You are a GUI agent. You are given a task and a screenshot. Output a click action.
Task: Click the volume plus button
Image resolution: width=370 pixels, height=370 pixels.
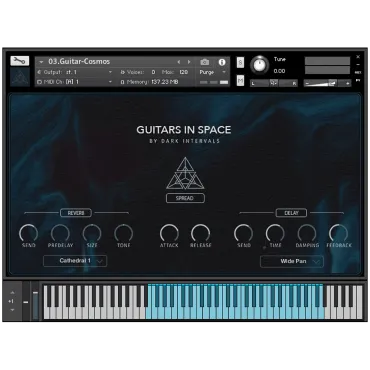coord(347,83)
